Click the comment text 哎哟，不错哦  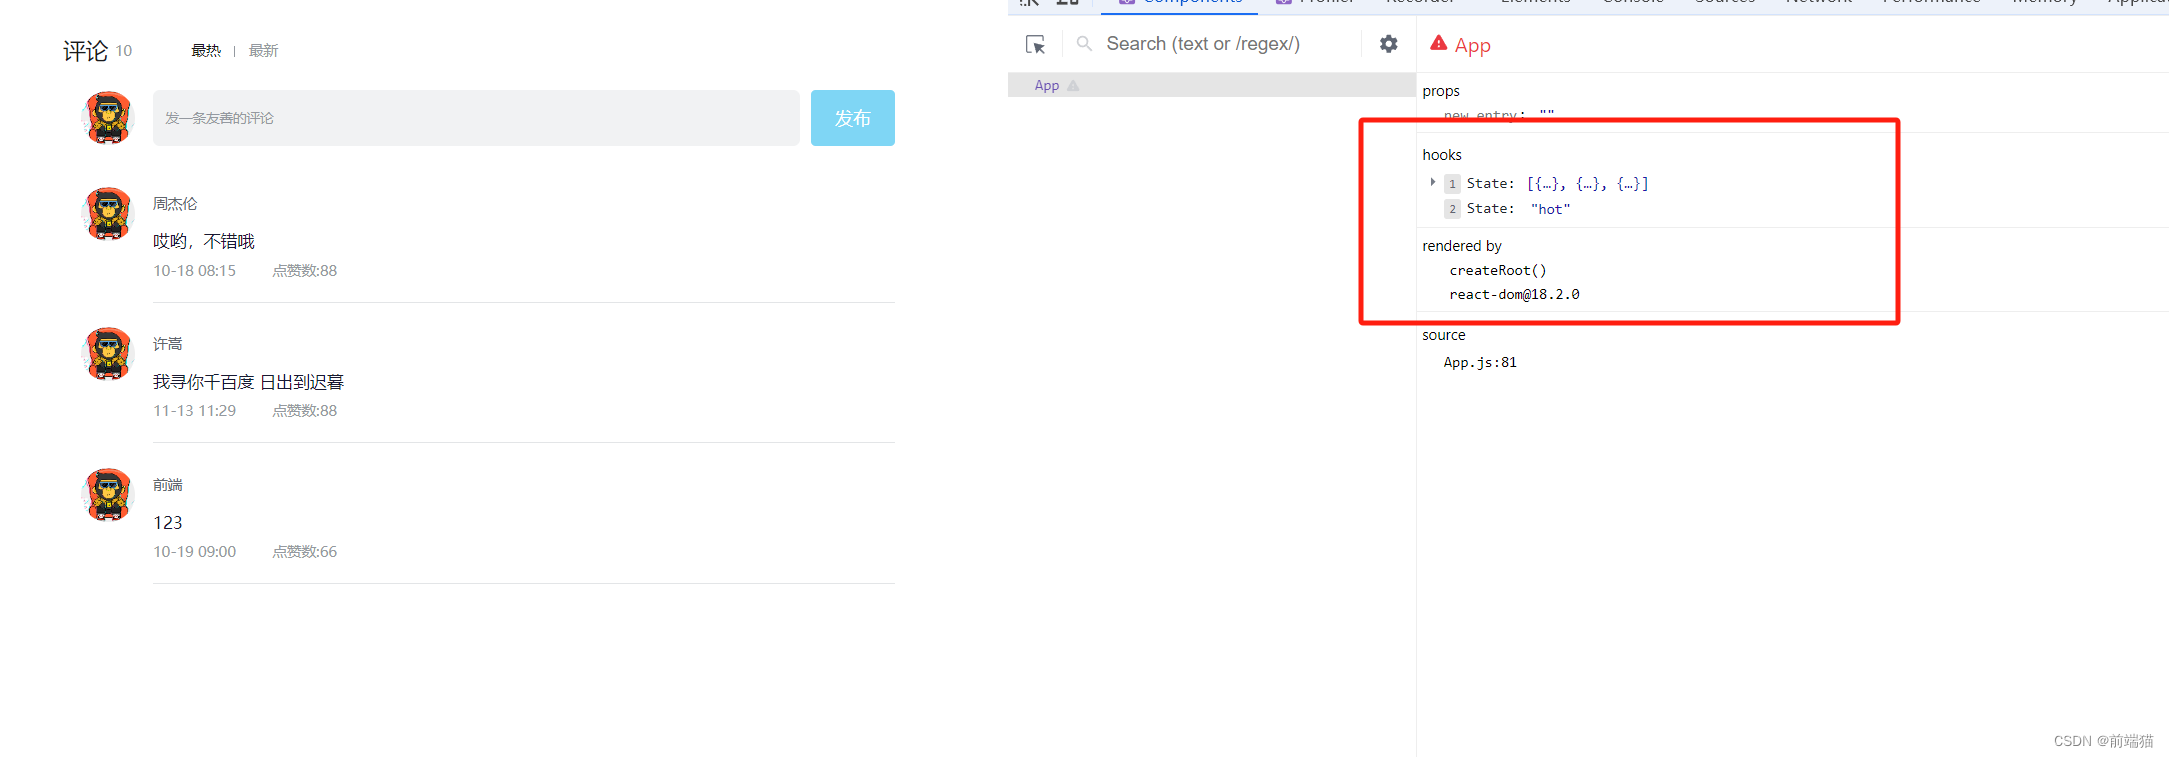[x=204, y=241]
